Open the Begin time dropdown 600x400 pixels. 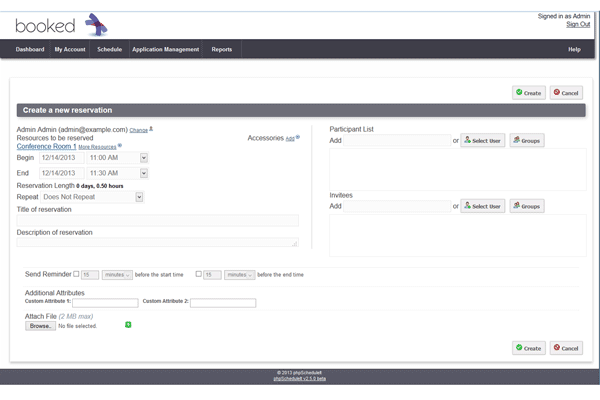tap(144, 157)
